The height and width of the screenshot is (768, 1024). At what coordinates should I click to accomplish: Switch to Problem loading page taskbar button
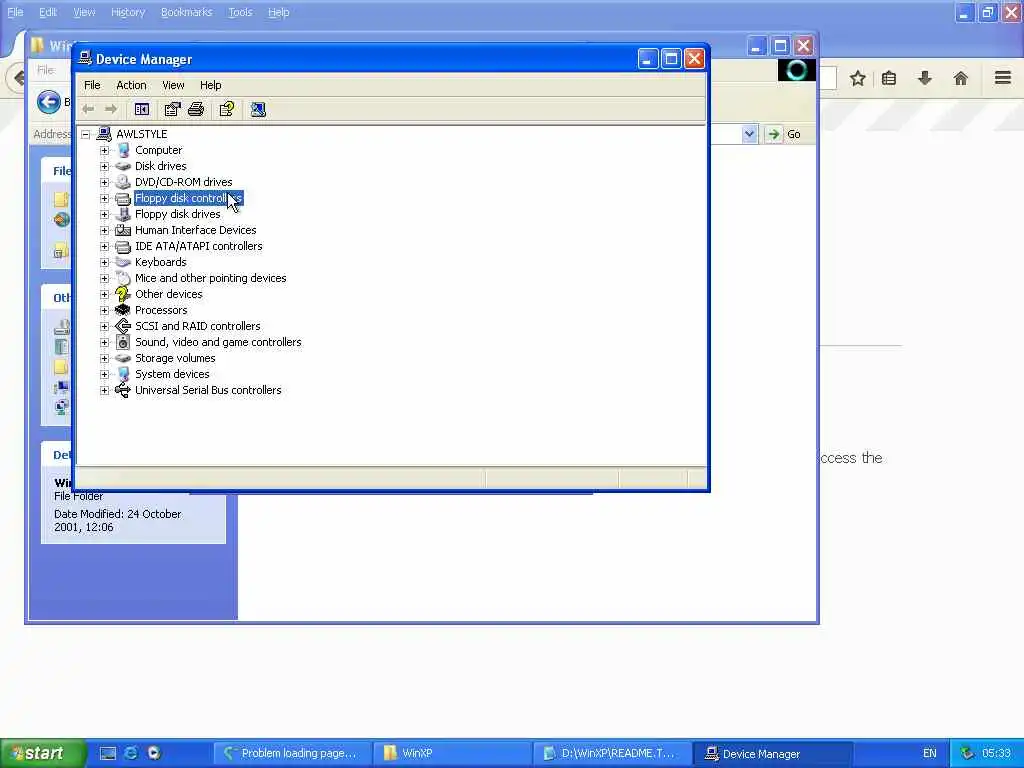point(293,753)
